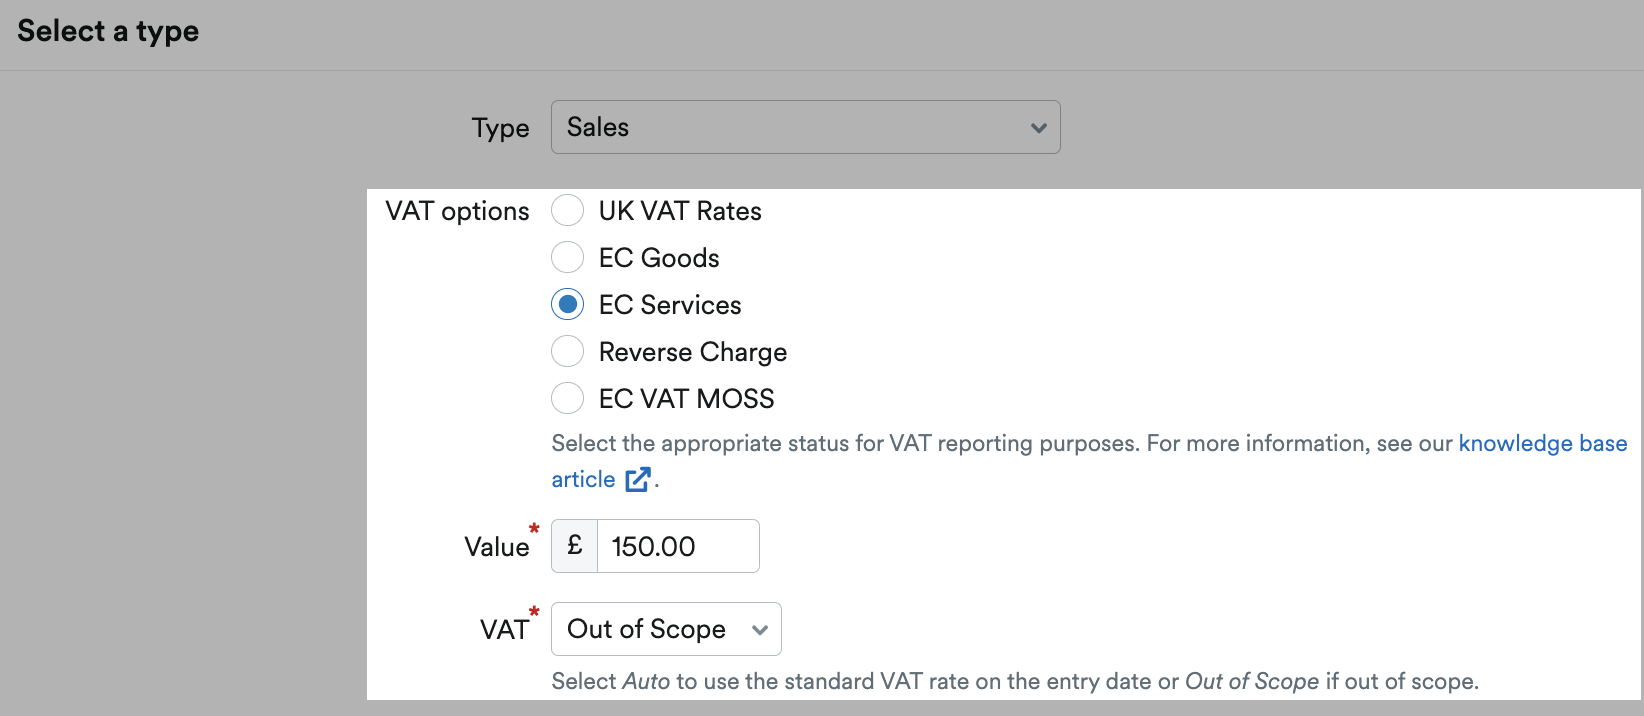Click the 'VAT options' label
Viewport: 1644px width, 716px height.
click(x=457, y=211)
